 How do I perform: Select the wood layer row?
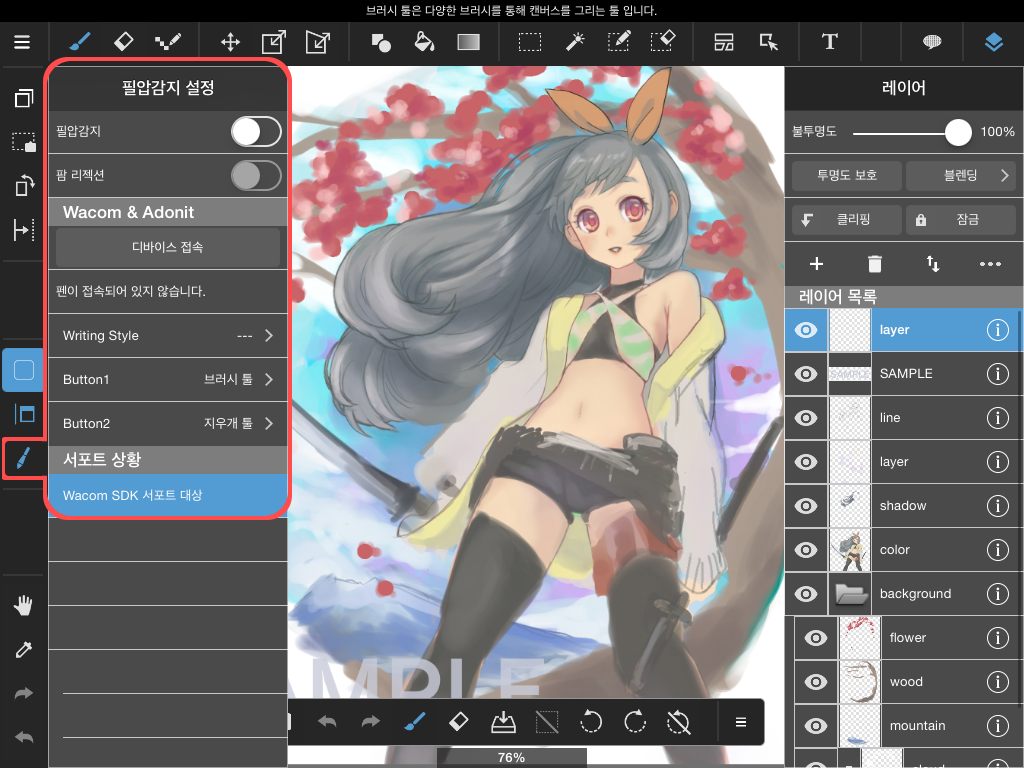click(909, 682)
